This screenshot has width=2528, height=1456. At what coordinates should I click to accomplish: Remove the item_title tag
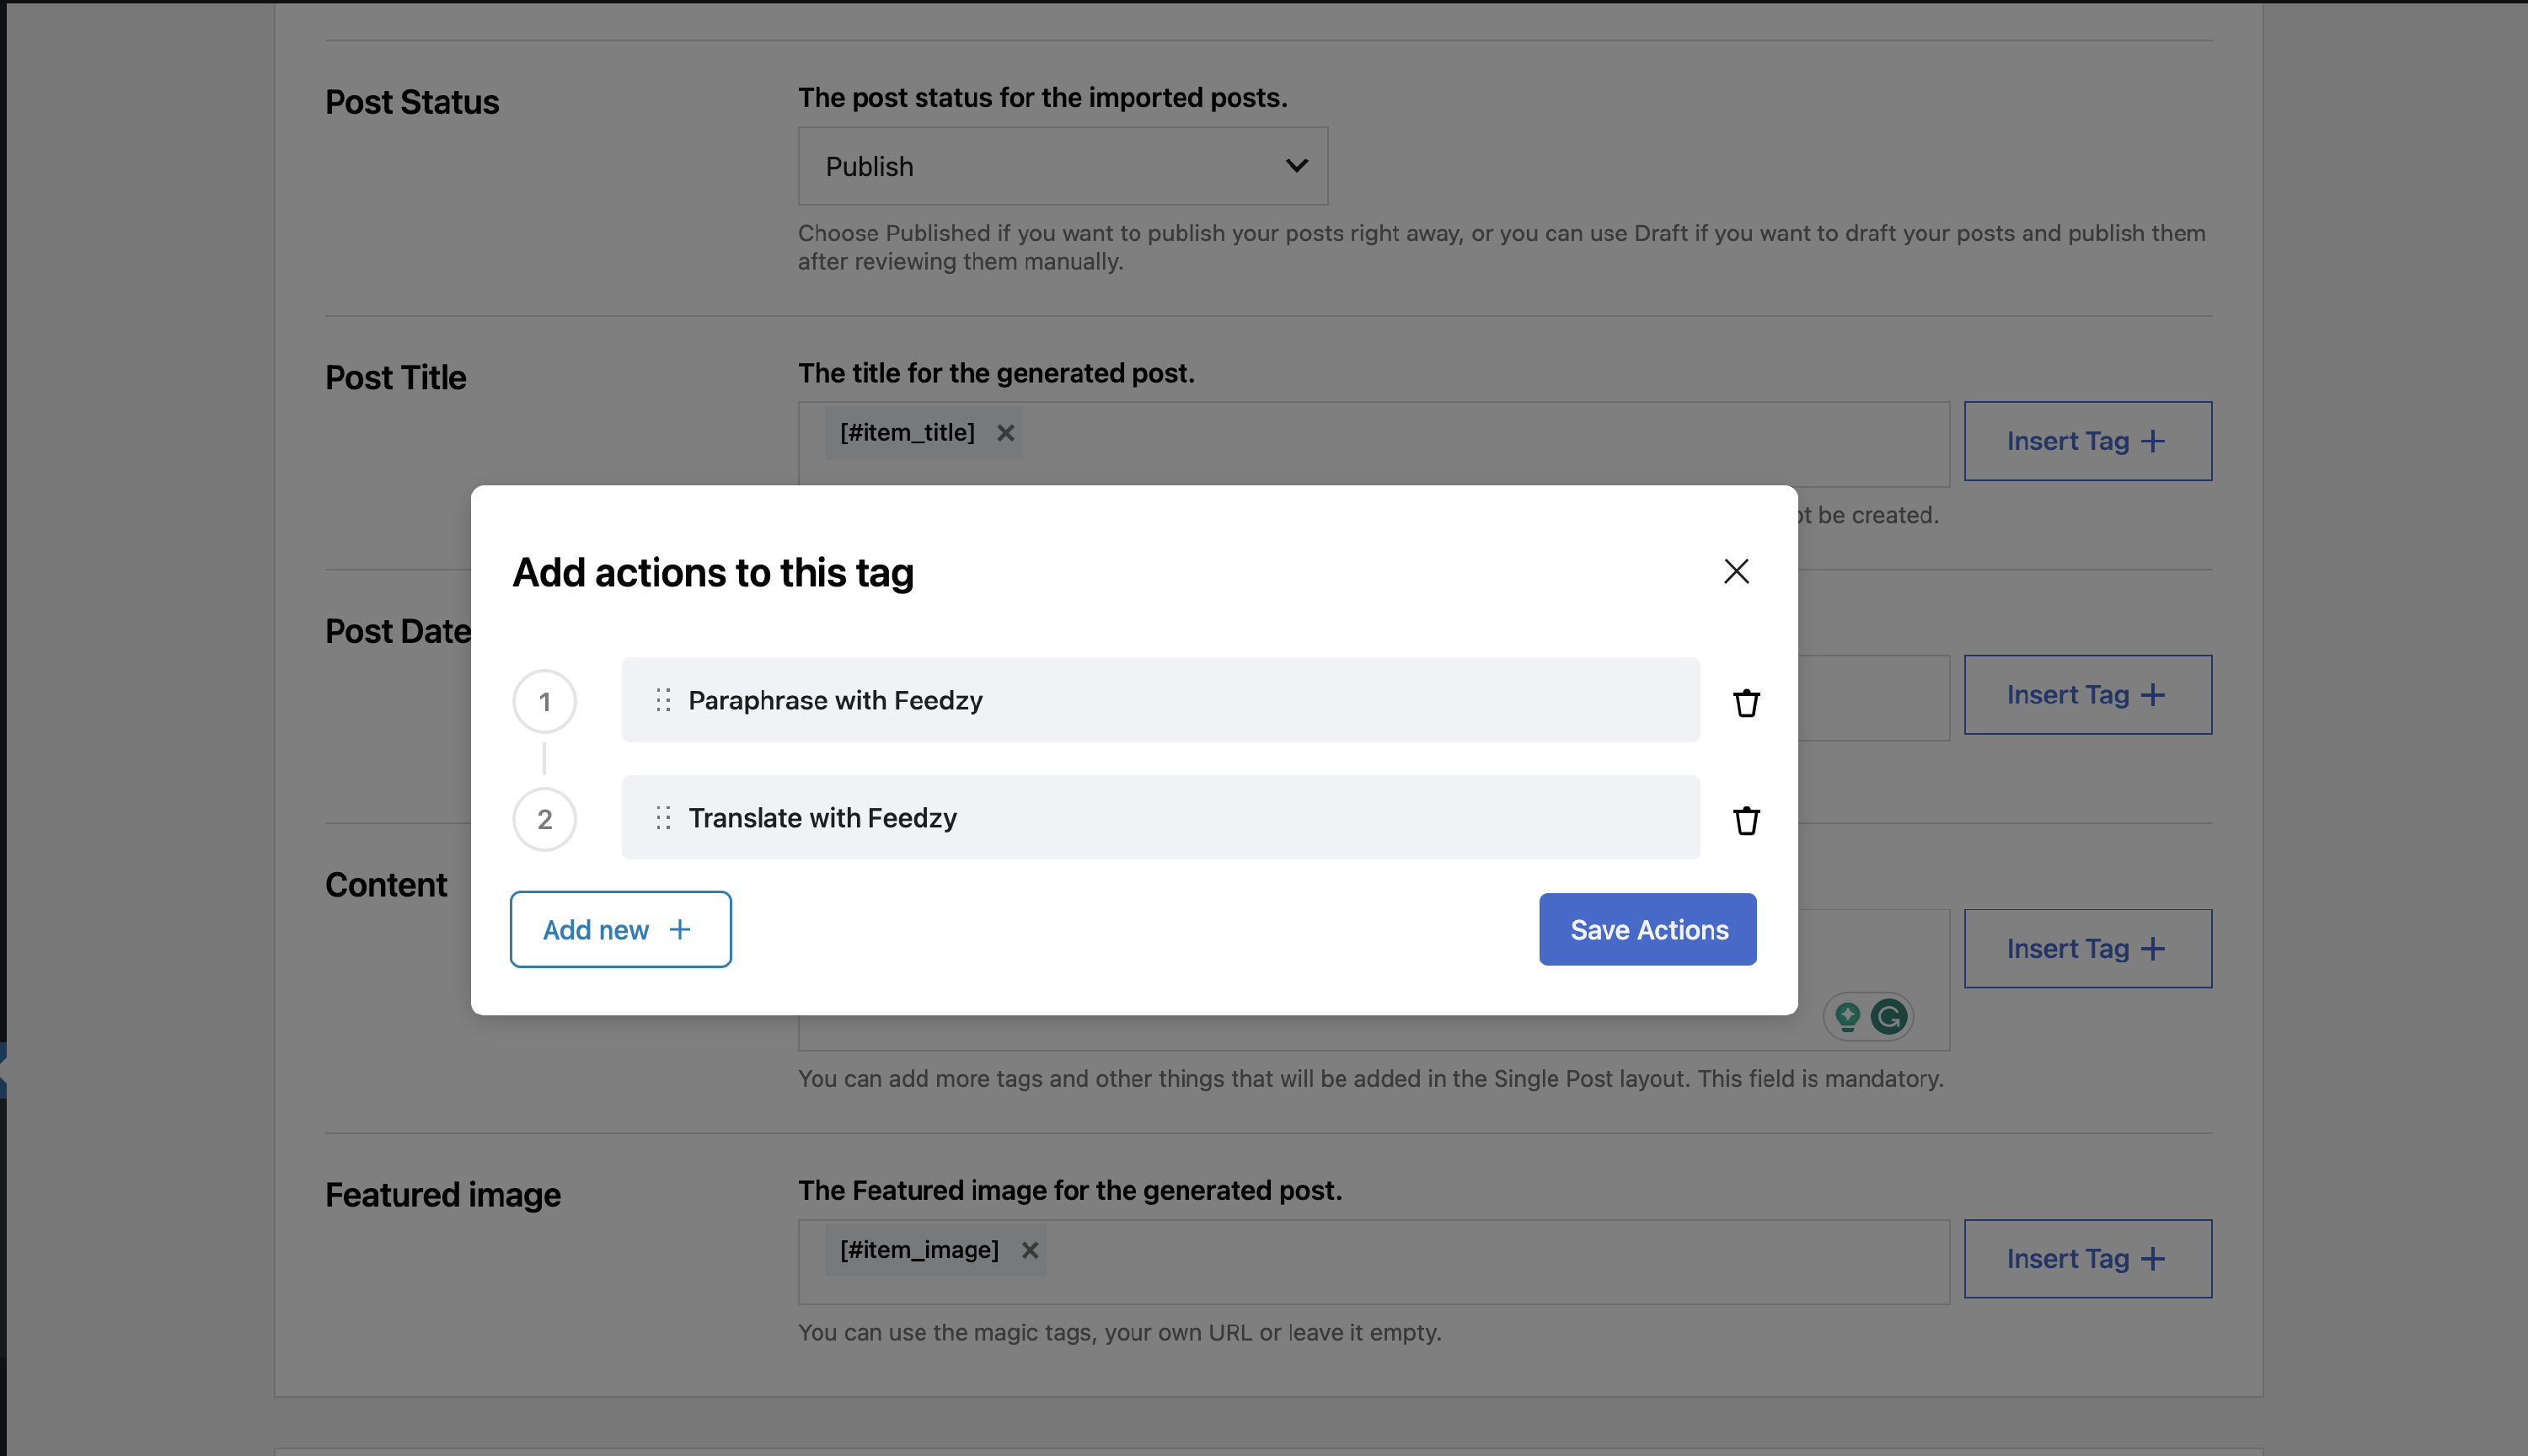pyautogui.click(x=1005, y=433)
